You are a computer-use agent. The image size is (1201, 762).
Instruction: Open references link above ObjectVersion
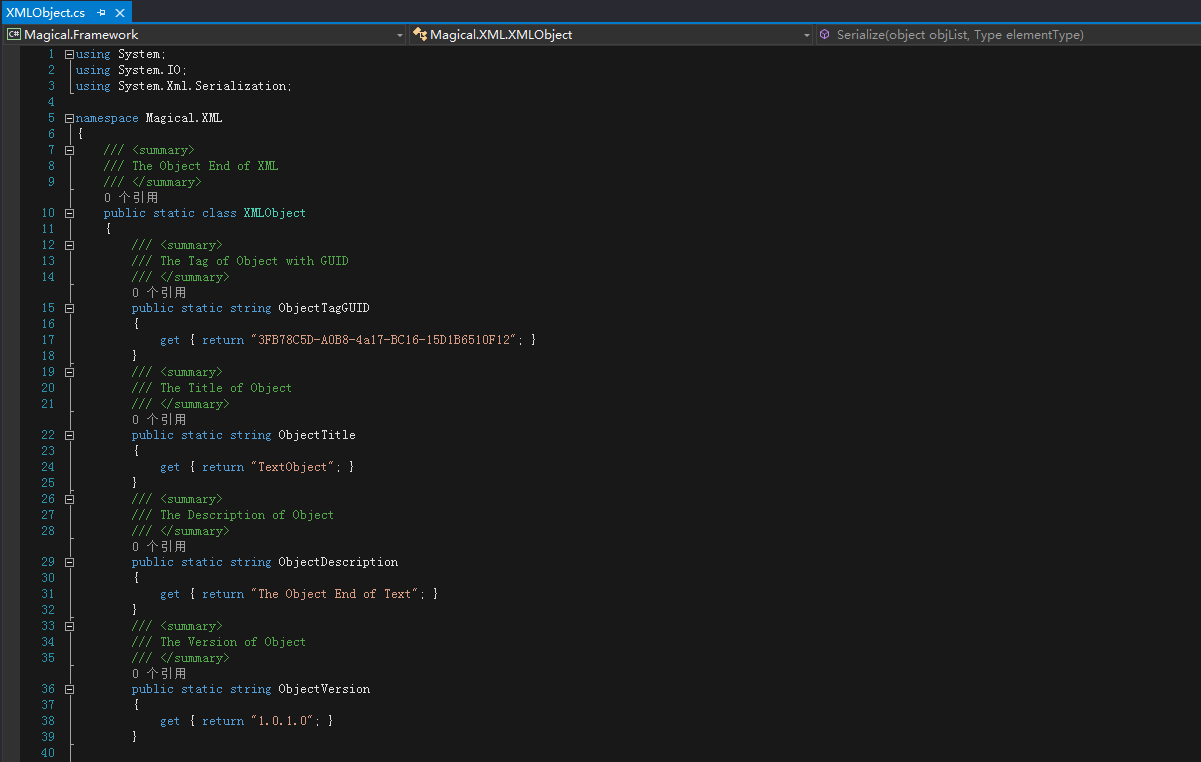tap(159, 674)
